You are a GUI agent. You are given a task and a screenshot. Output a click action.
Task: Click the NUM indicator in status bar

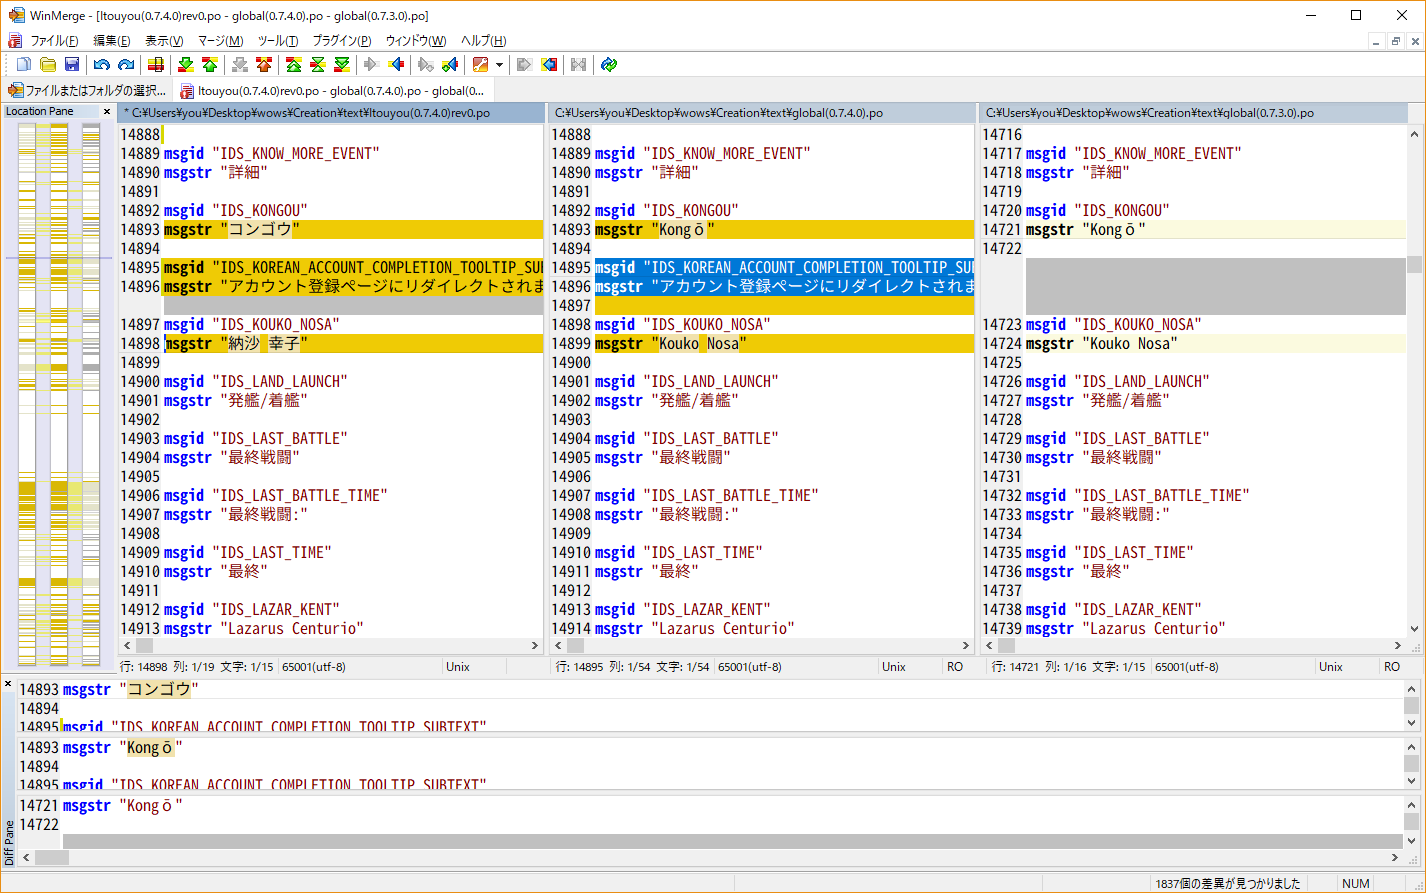click(1356, 884)
